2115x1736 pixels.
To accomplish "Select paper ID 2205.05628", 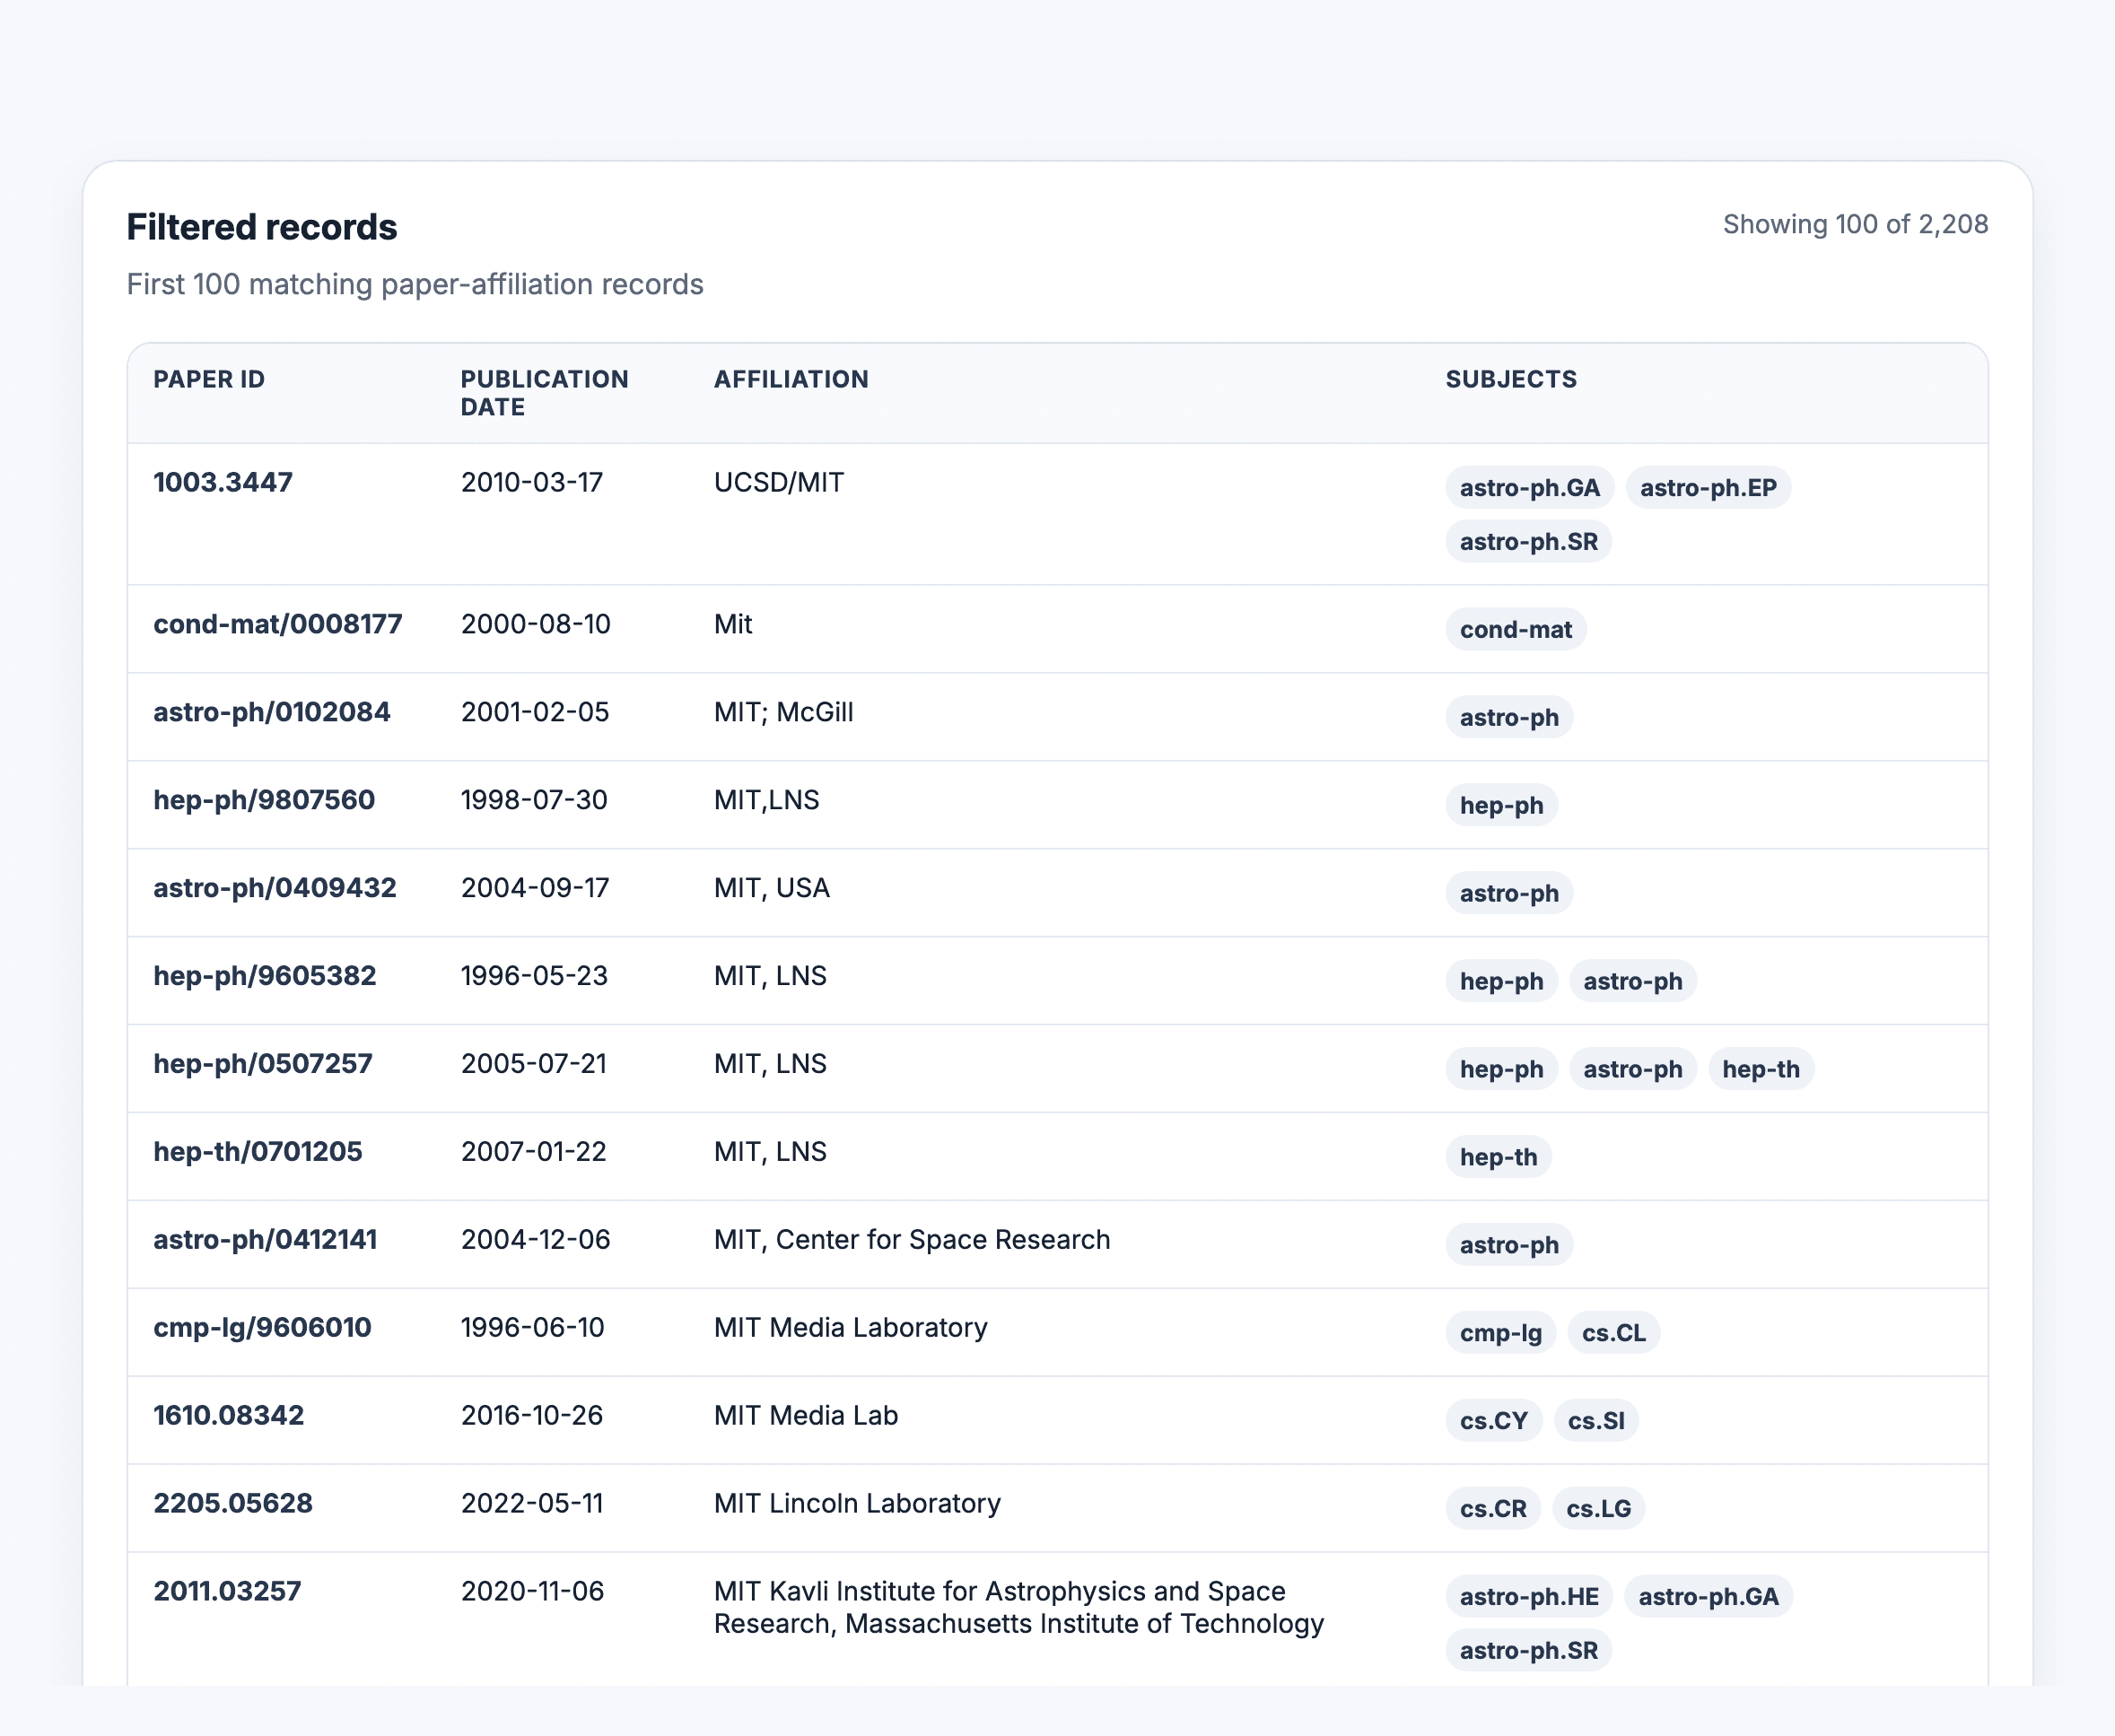I will pyautogui.click(x=233, y=1504).
